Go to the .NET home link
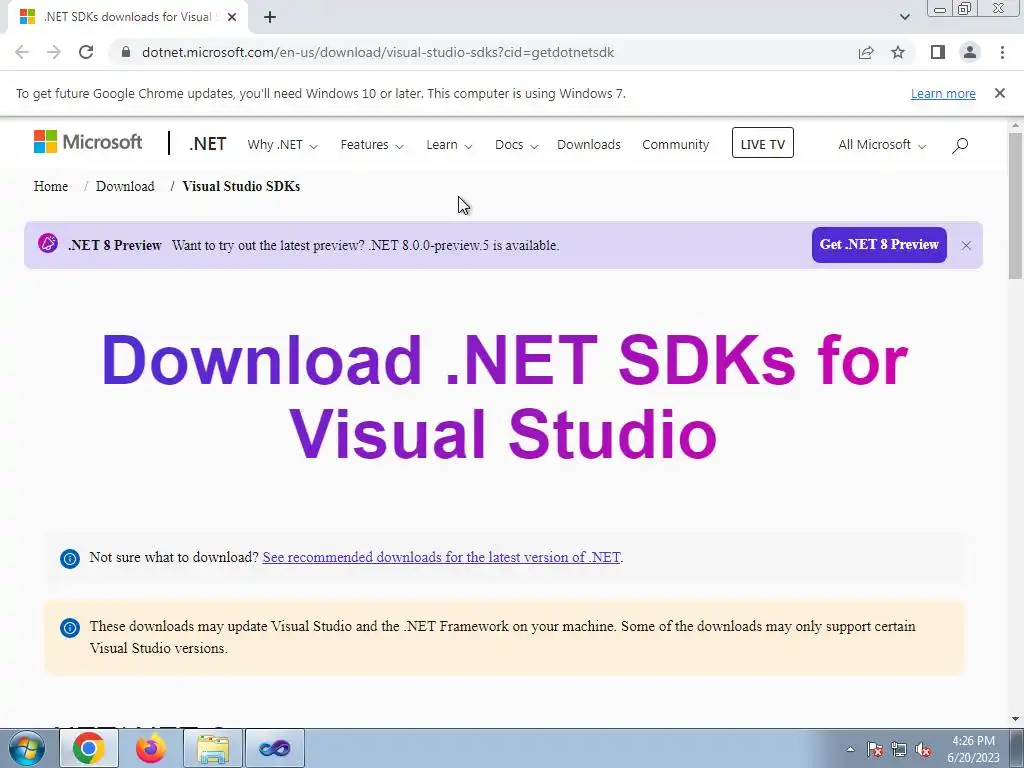This screenshot has width=1024, height=768. (x=208, y=144)
